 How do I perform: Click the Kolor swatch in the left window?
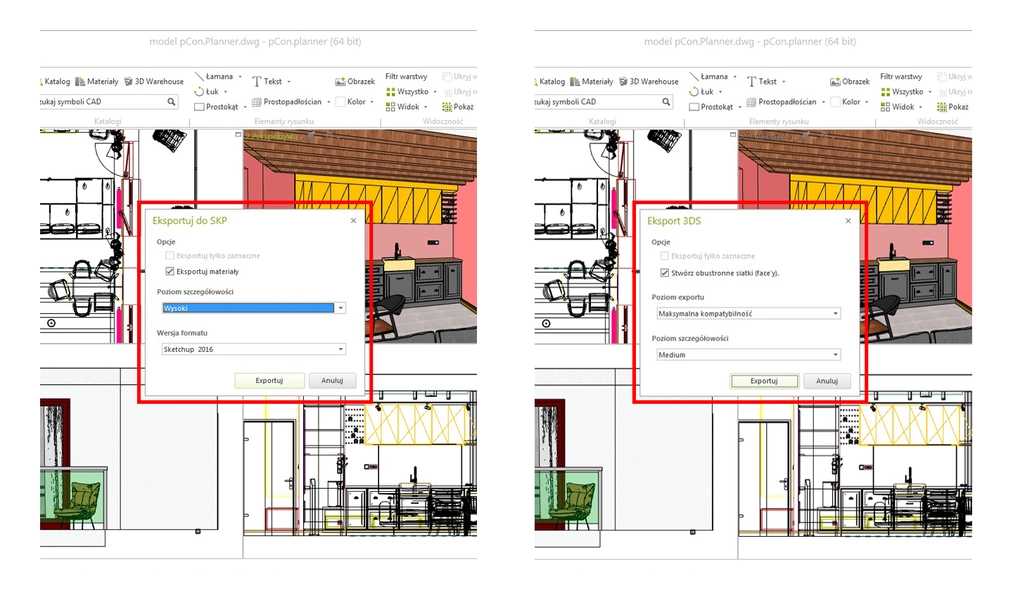[341, 102]
